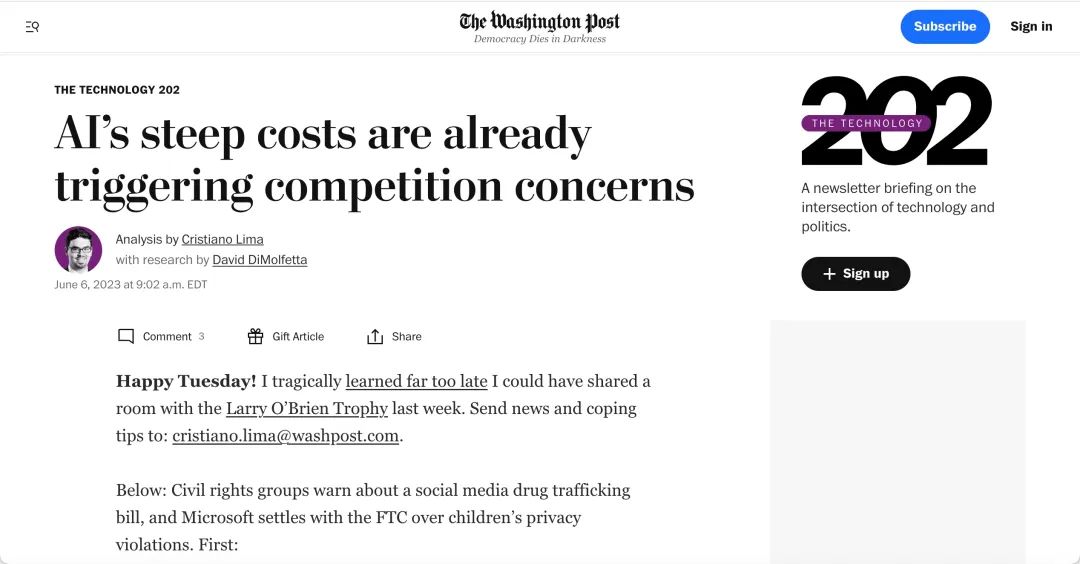Click the cristiano.lima@washpost.com email link
This screenshot has height=564, width=1080.
(286, 436)
